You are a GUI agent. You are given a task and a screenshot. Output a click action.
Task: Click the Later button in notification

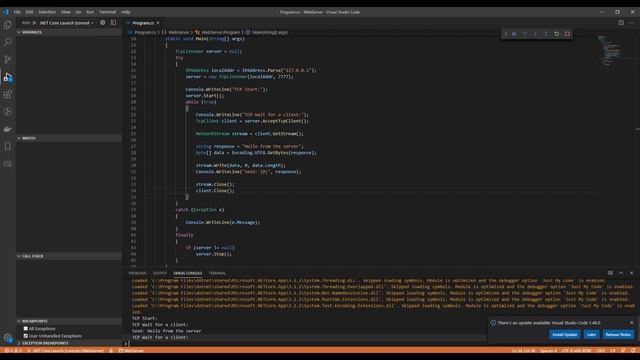pos(591,334)
